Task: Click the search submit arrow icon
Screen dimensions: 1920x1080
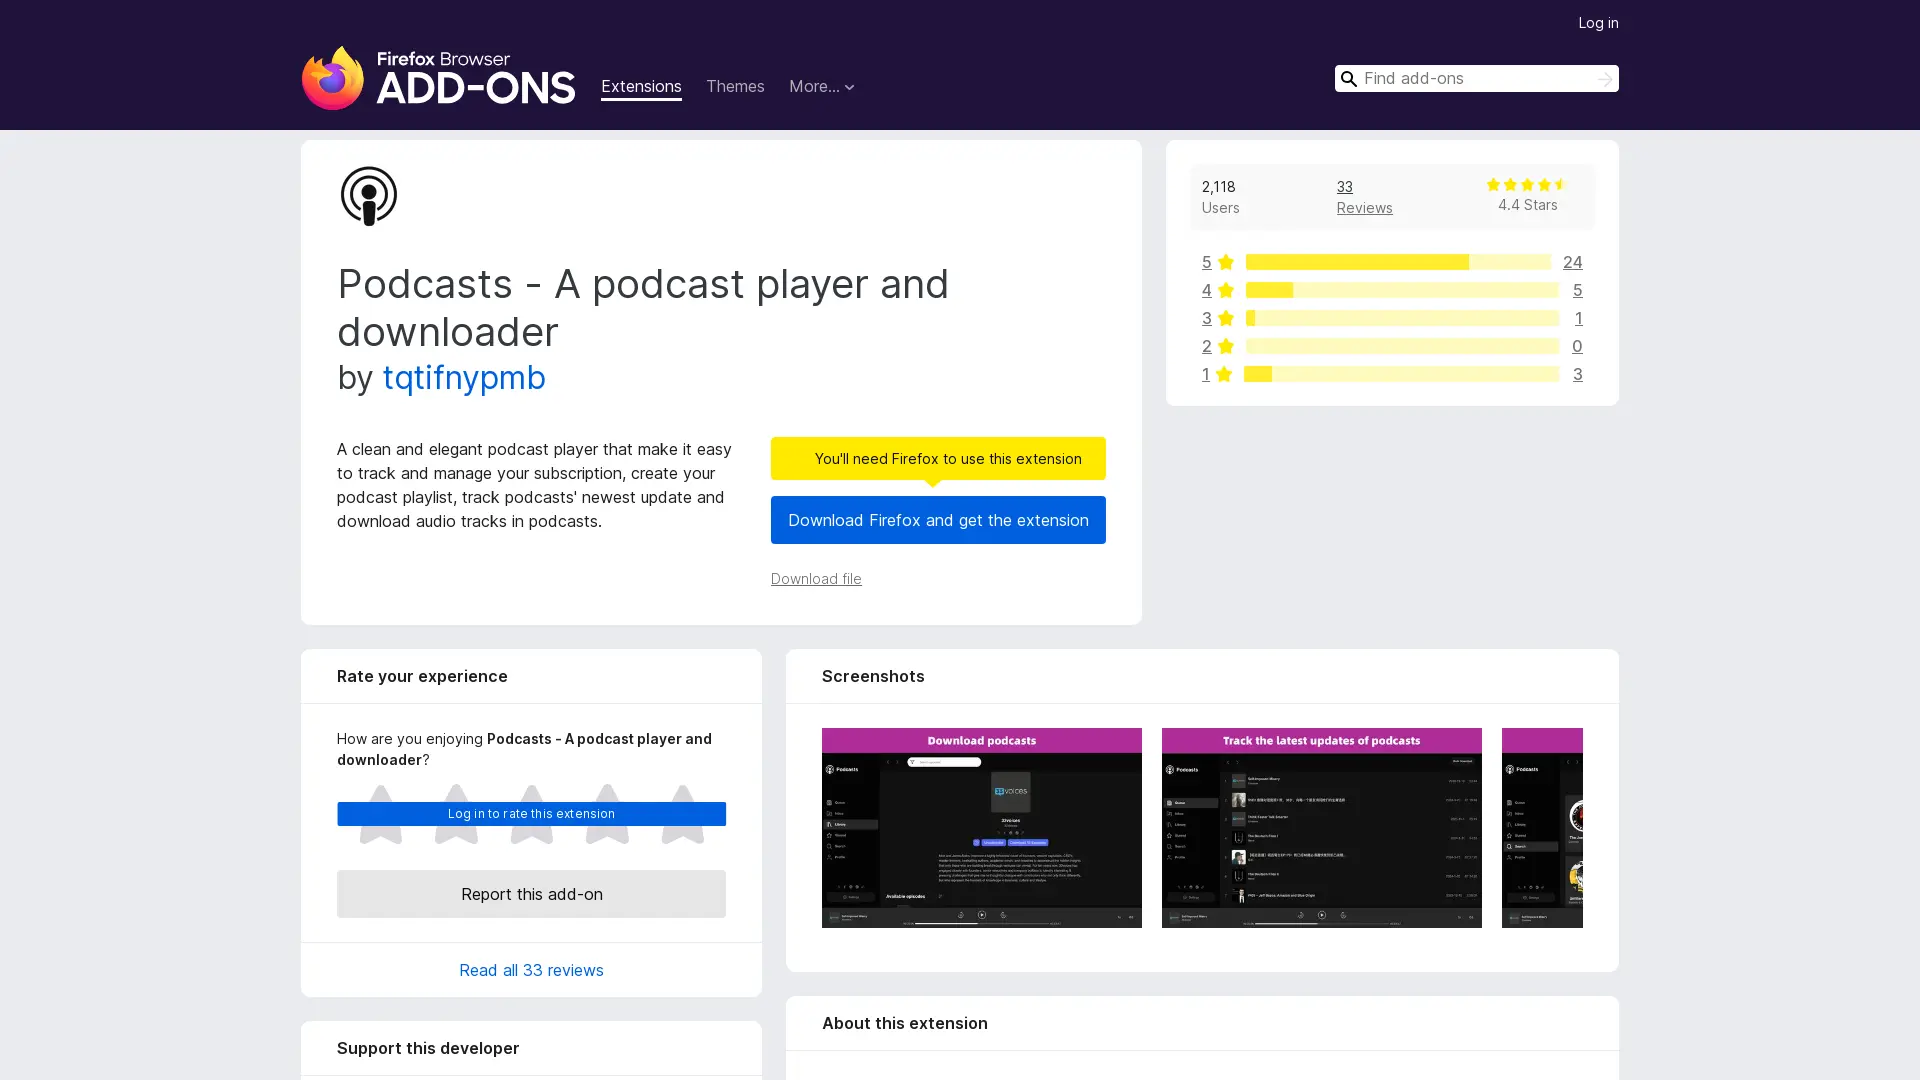Action: pyautogui.click(x=1604, y=78)
